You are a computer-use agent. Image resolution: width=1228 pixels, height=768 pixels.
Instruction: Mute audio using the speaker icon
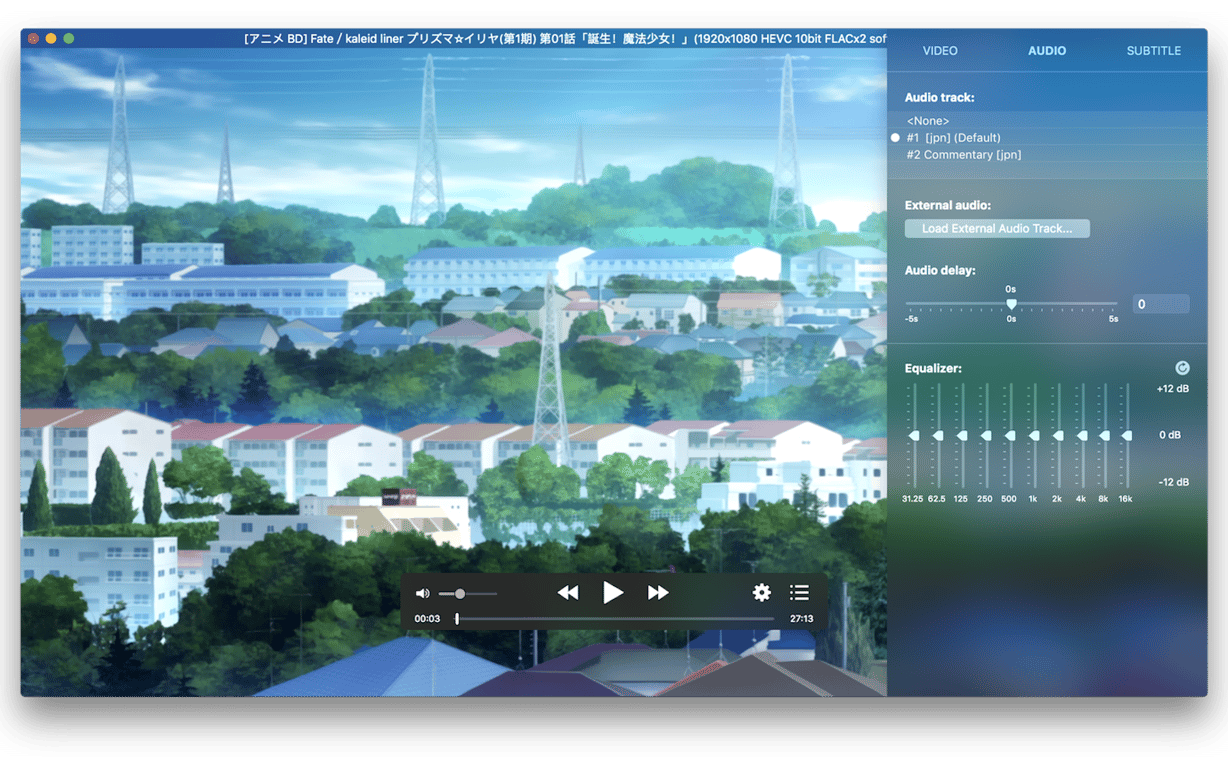pos(422,592)
